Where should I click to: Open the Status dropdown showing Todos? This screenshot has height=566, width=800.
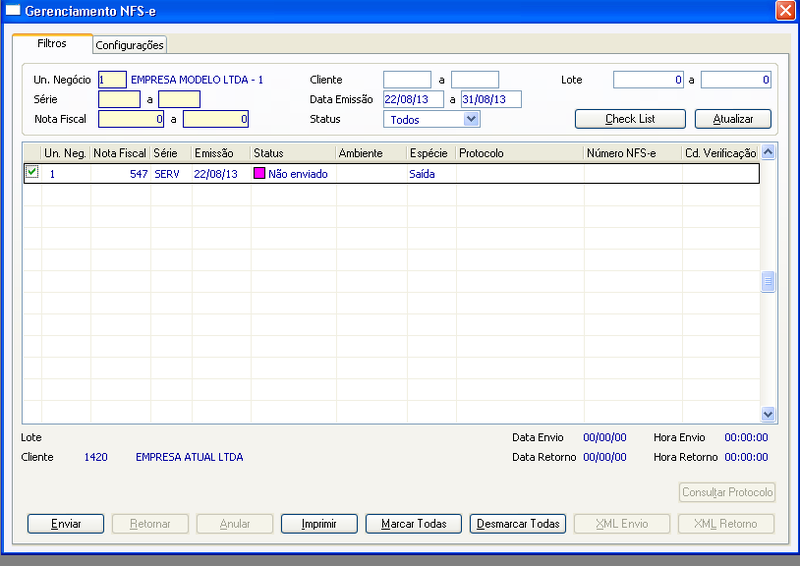(x=432, y=119)
